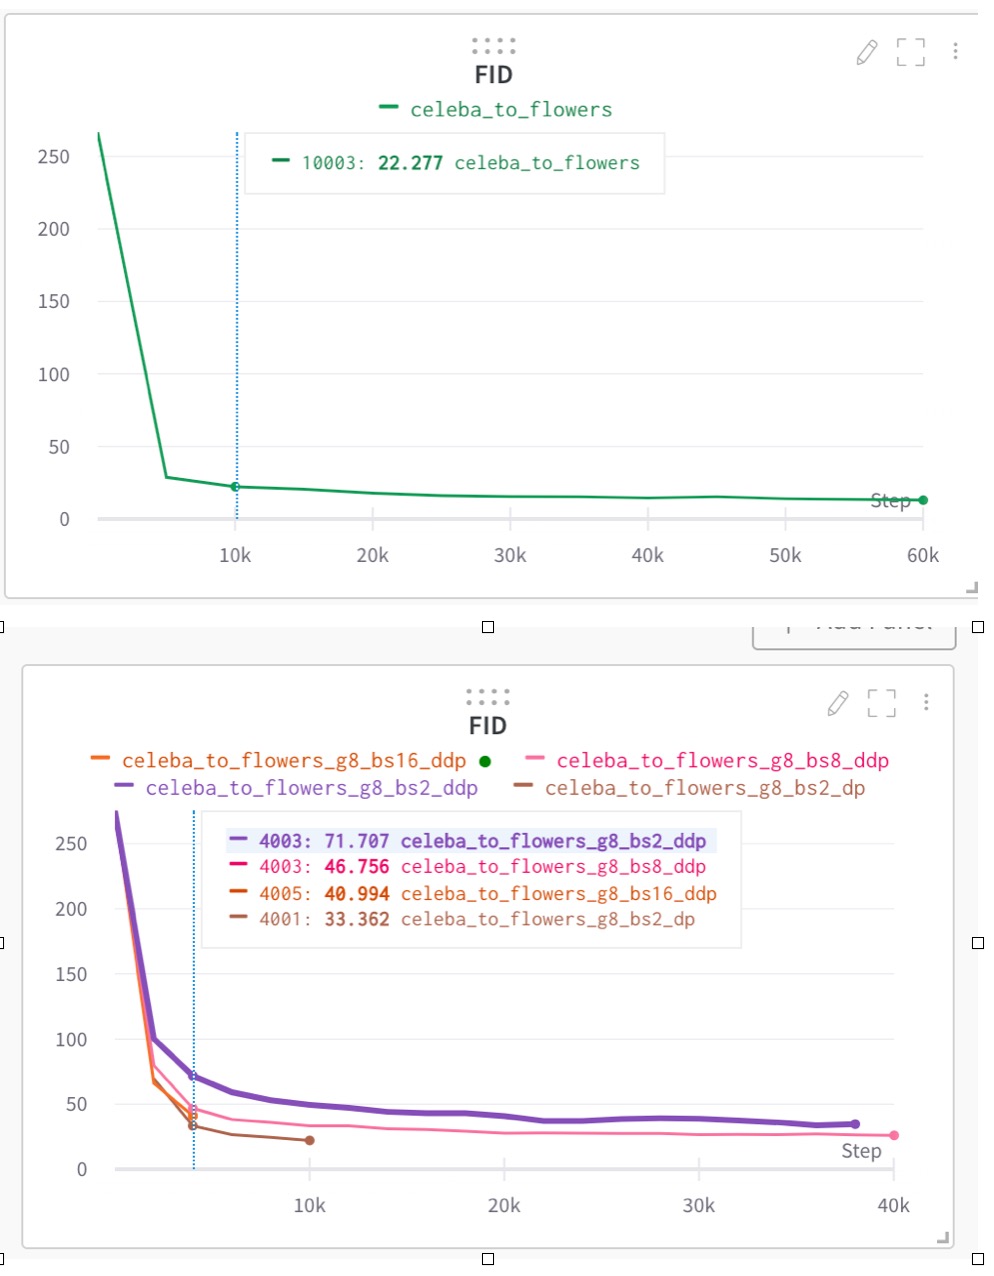Open the edit settings for the top FID panel
The image size is (994, 1276).
[867, 52]
